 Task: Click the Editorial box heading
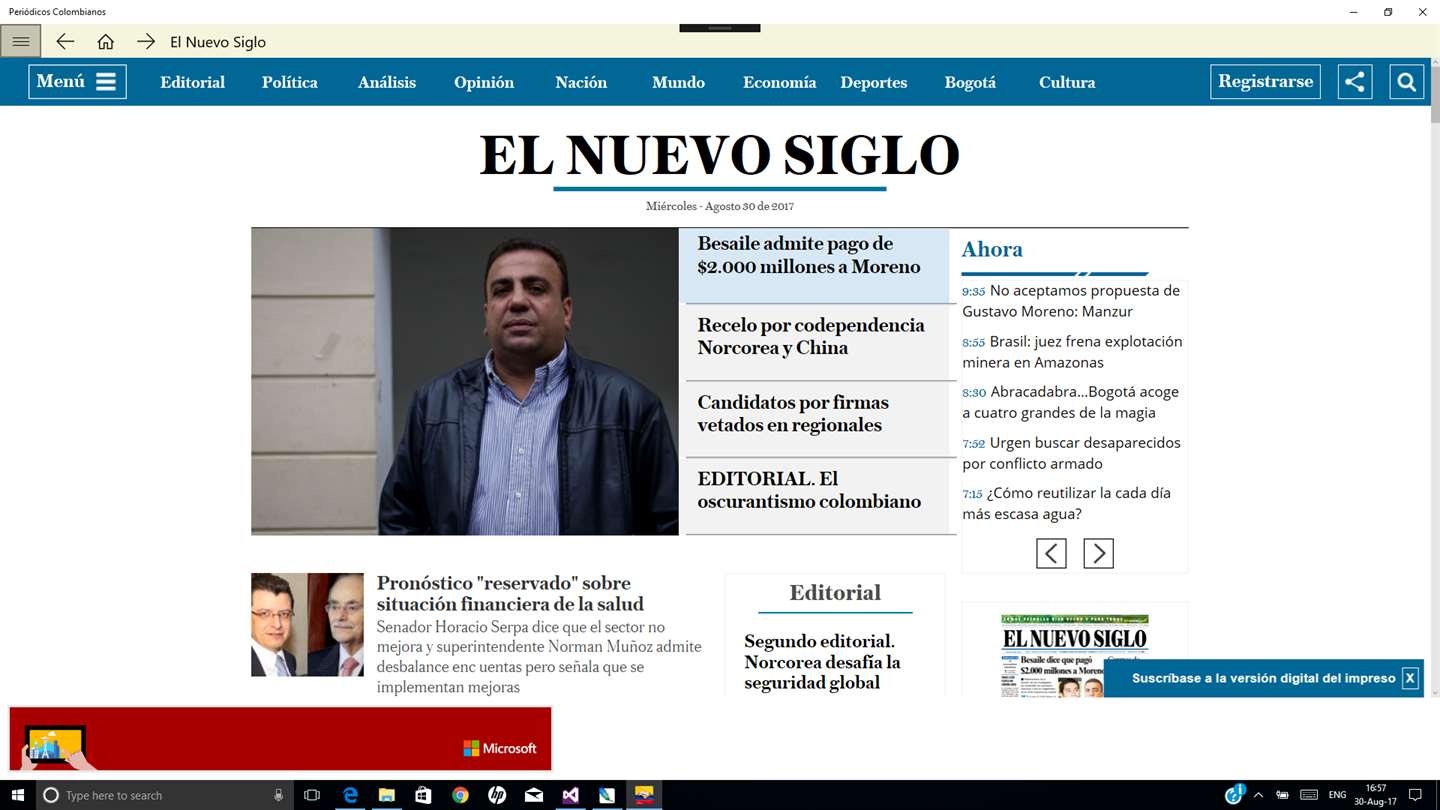(x=835, y=592)
